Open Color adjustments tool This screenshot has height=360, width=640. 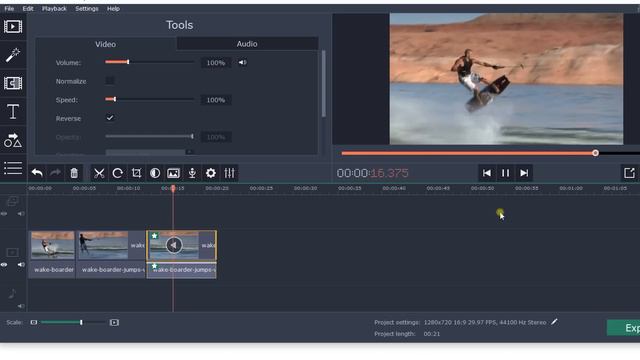155,173
